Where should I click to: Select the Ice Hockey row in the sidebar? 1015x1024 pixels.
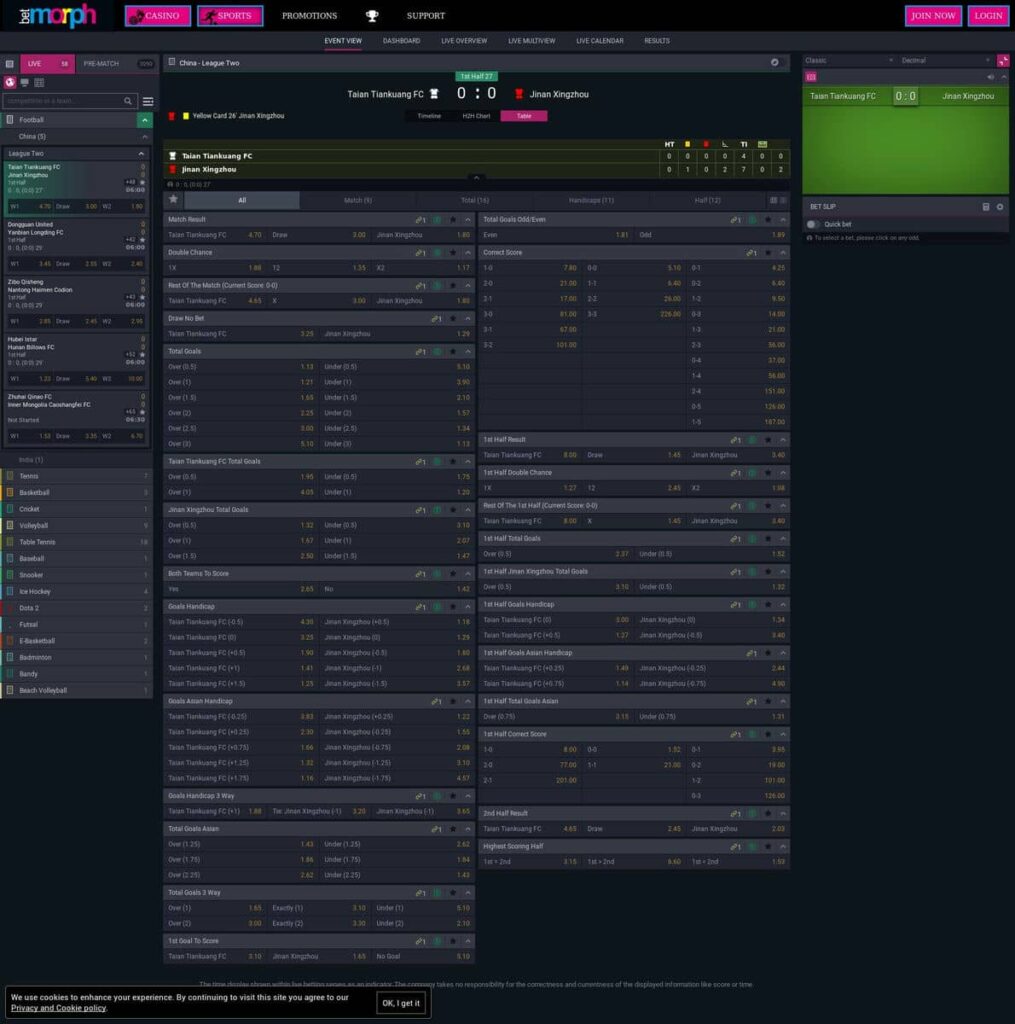[x=76, y=592]
